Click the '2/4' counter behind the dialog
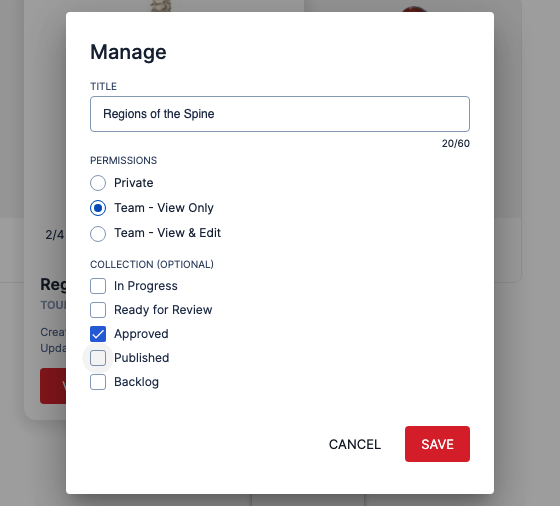This screenshot has height=506, width=560. click(55, 235)
